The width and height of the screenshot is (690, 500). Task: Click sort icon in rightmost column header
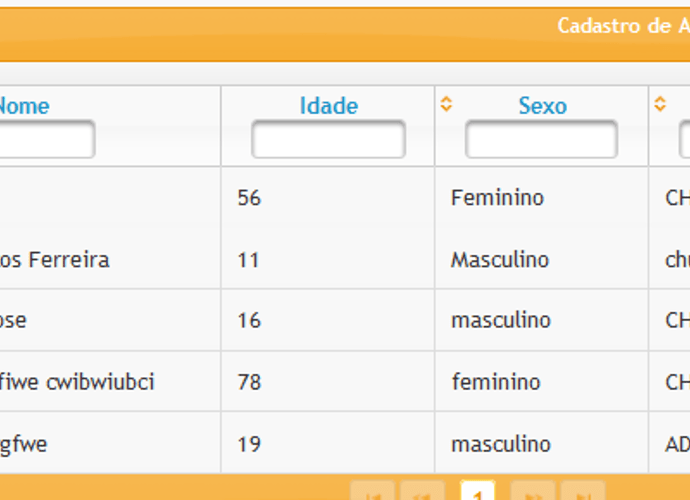pos(660,103)
